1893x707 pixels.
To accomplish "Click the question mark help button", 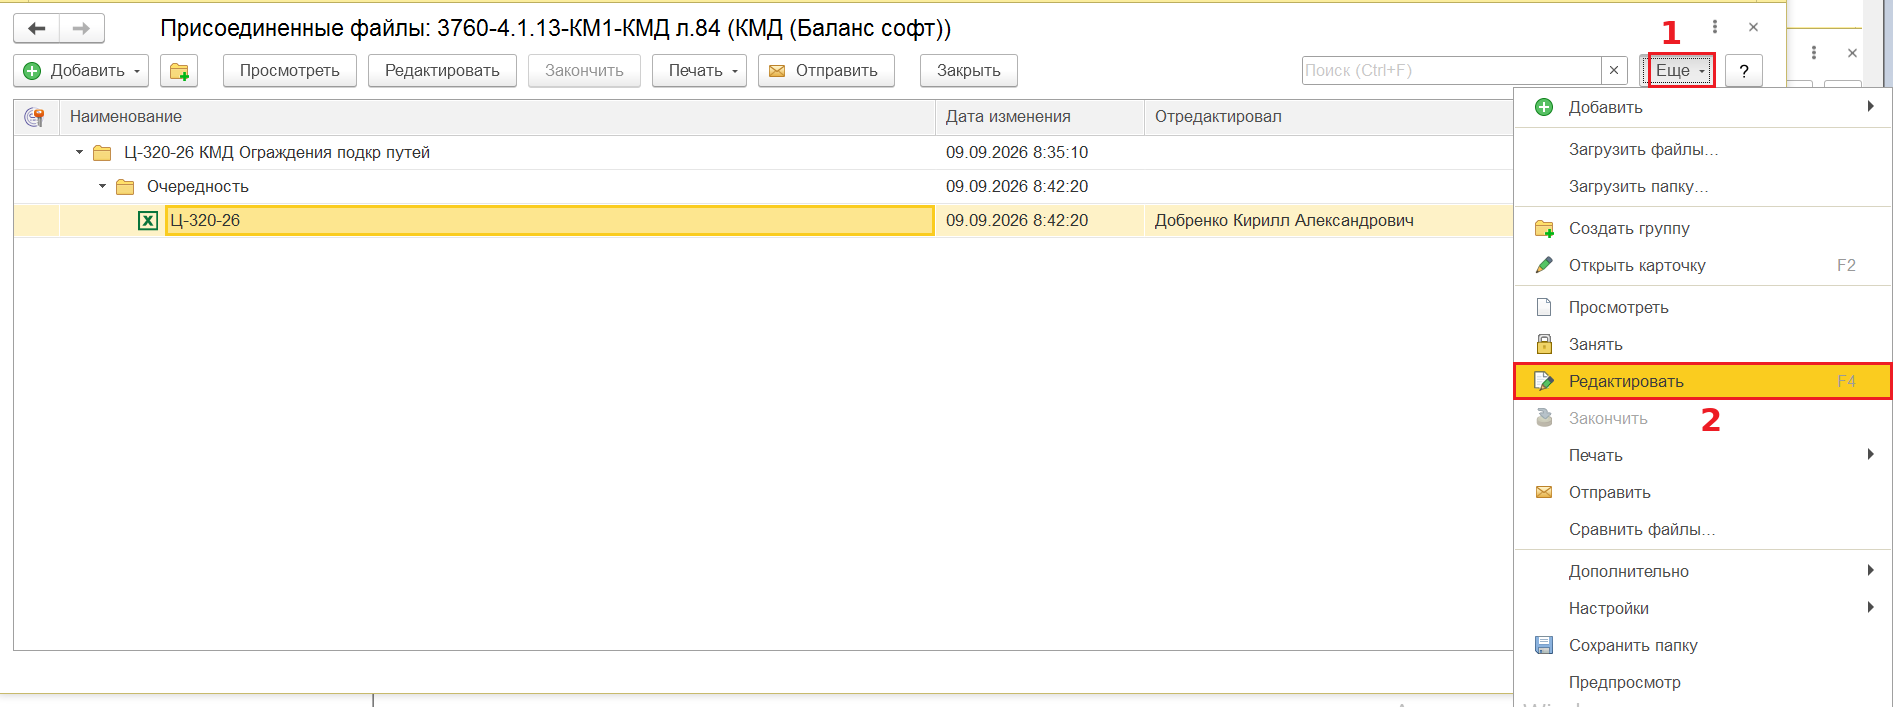I will click(1743, 71).
